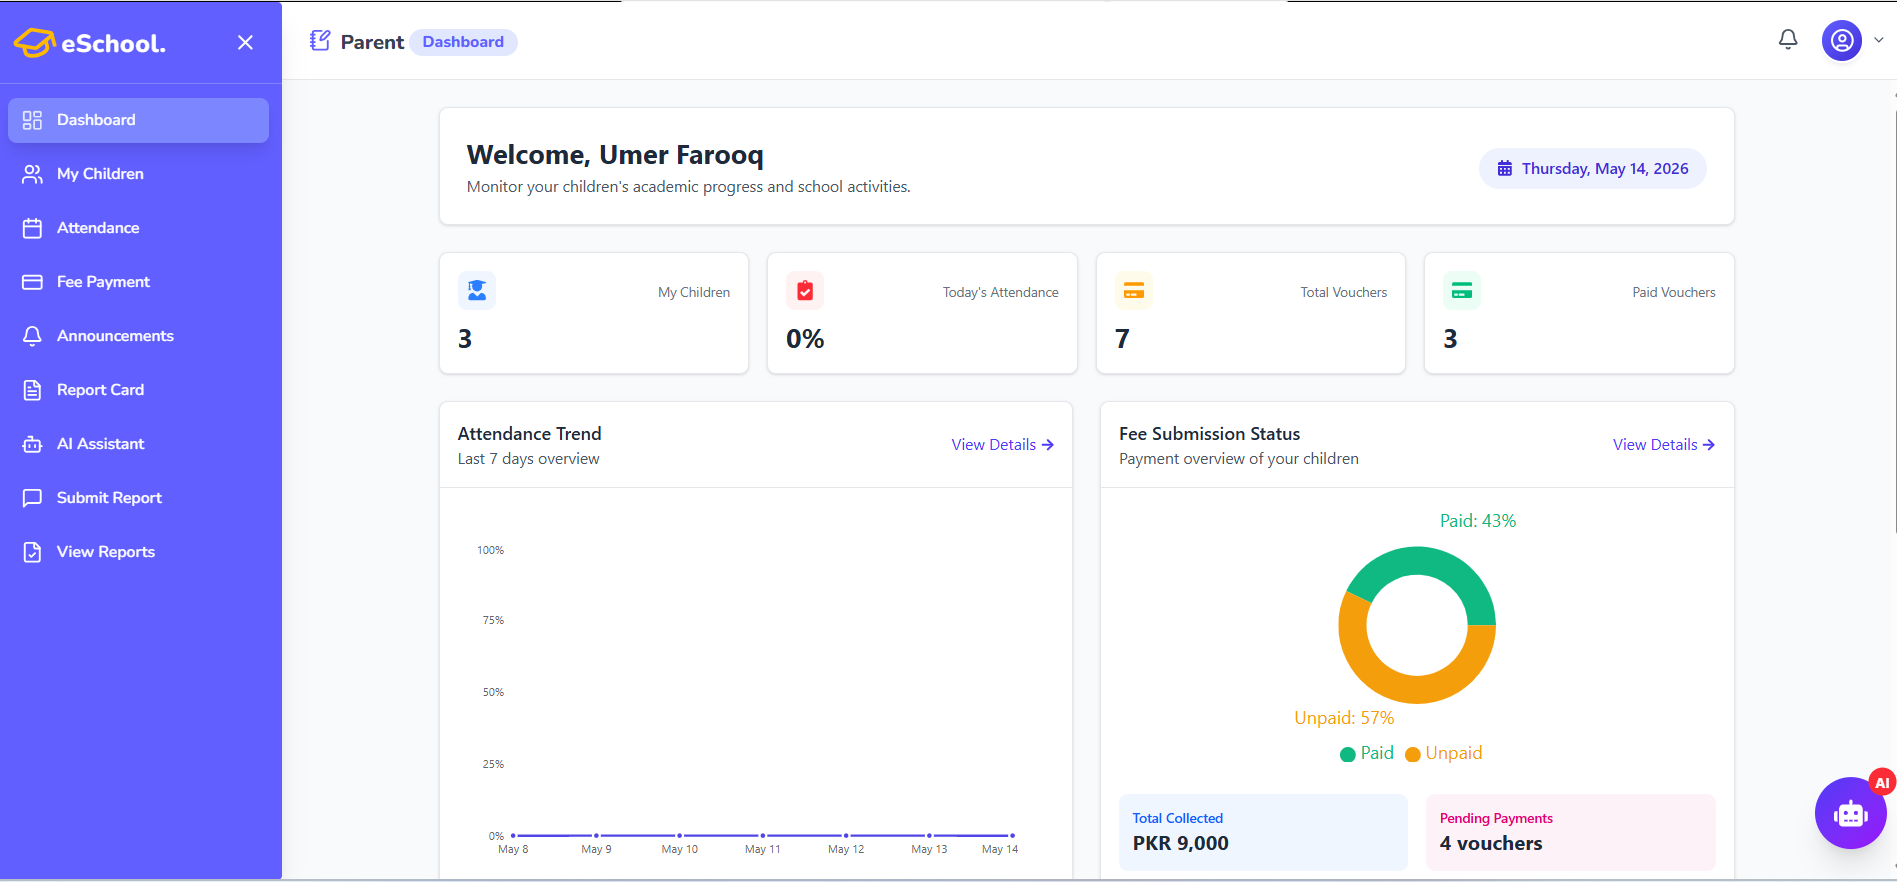Click the Last 7 days overview text

pyautogui.click(x=529, y=459)
